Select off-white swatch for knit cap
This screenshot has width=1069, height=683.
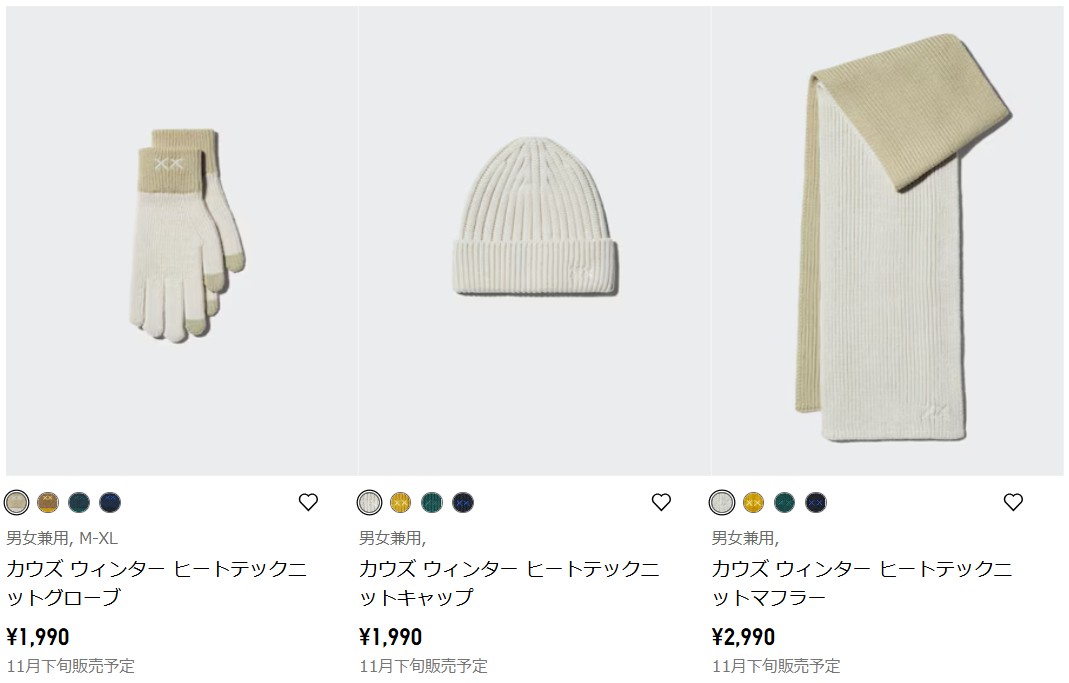click(370, 502)
